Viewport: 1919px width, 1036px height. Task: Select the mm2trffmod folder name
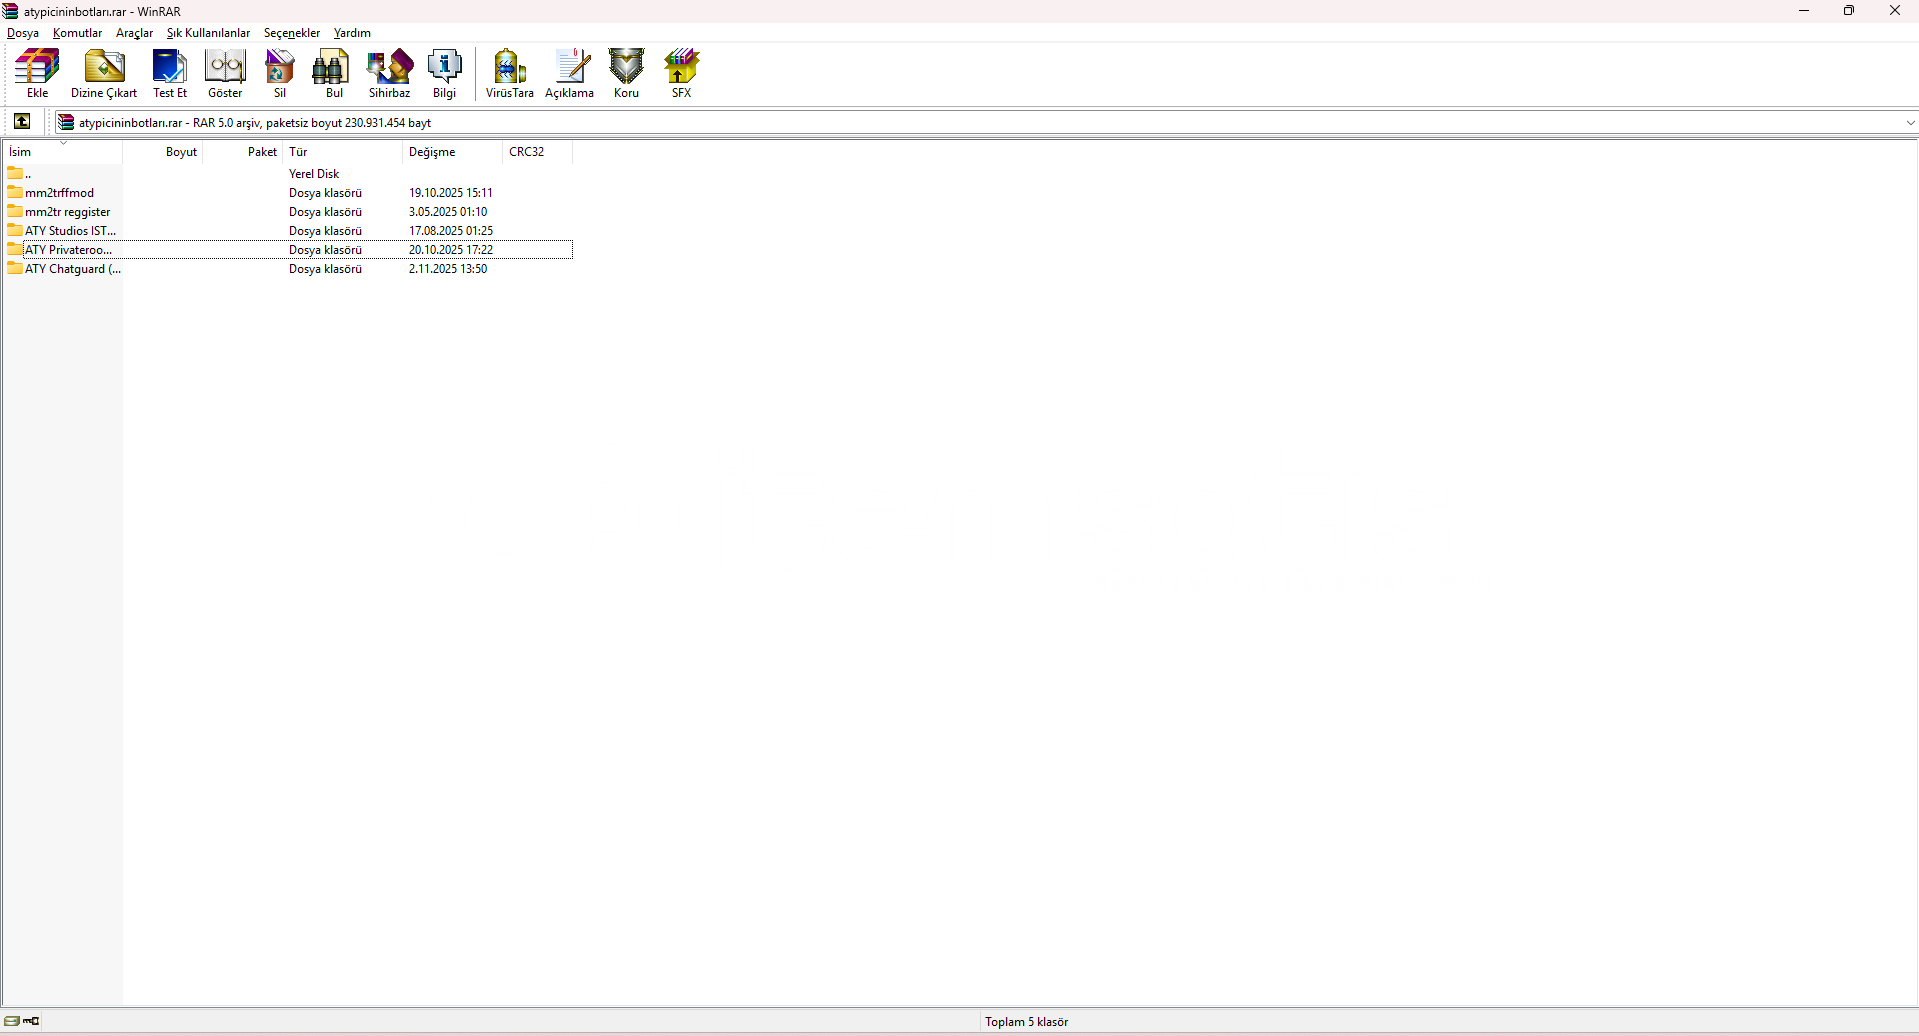point(60,193)
